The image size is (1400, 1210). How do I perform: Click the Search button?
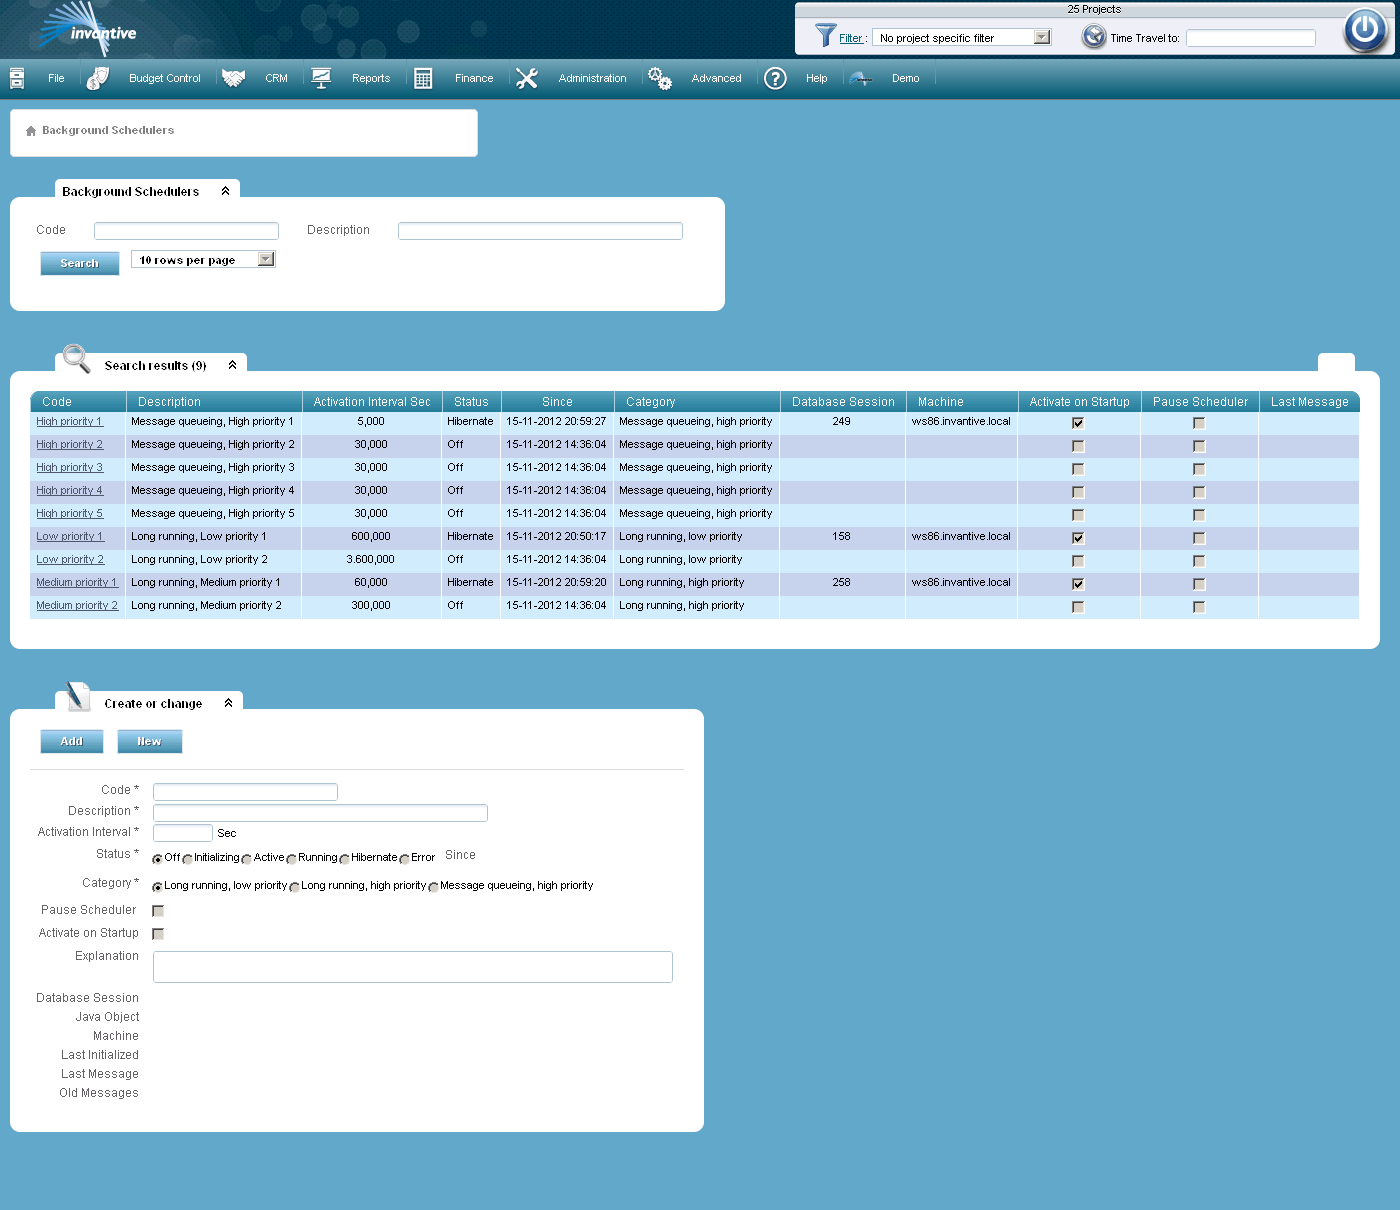80,263
